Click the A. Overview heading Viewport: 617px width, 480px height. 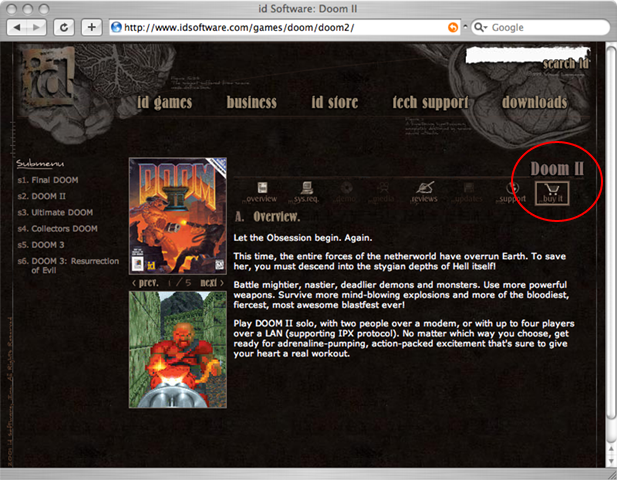pos(268,216)
